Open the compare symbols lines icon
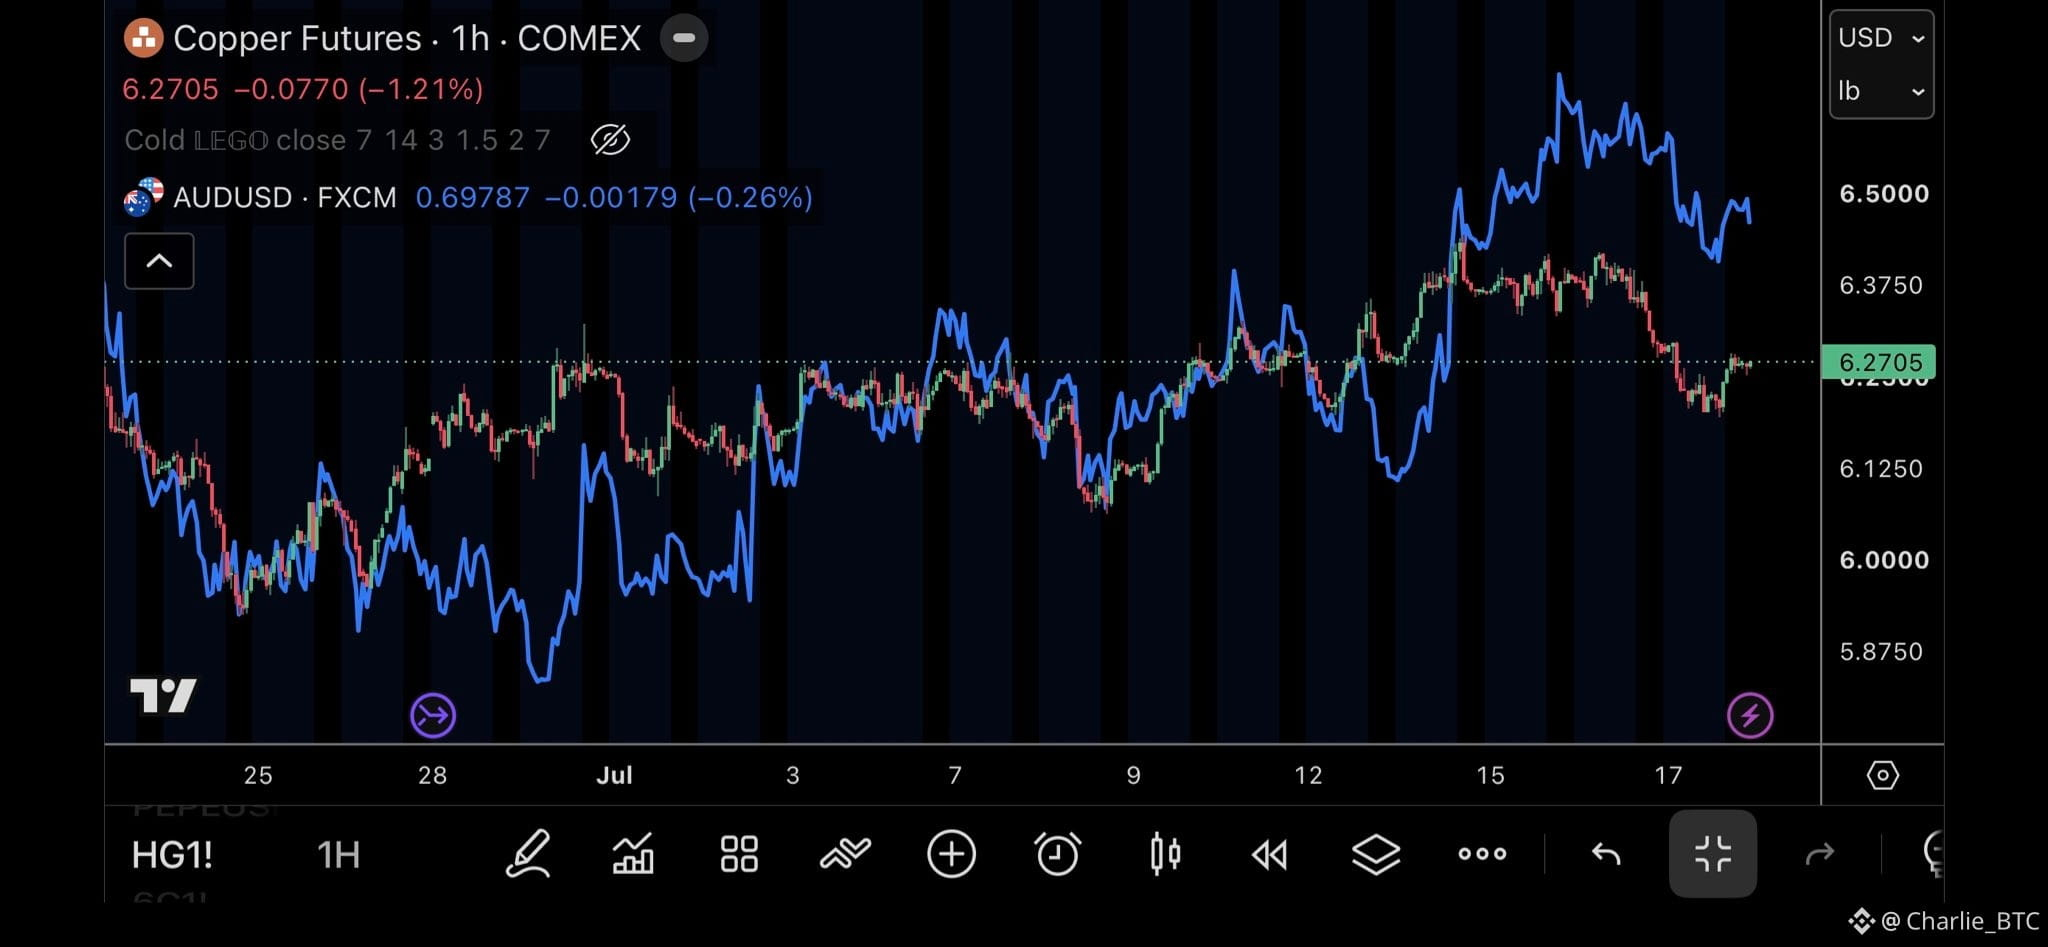This screenshot has width=2048, height=947. click(845, 853)
